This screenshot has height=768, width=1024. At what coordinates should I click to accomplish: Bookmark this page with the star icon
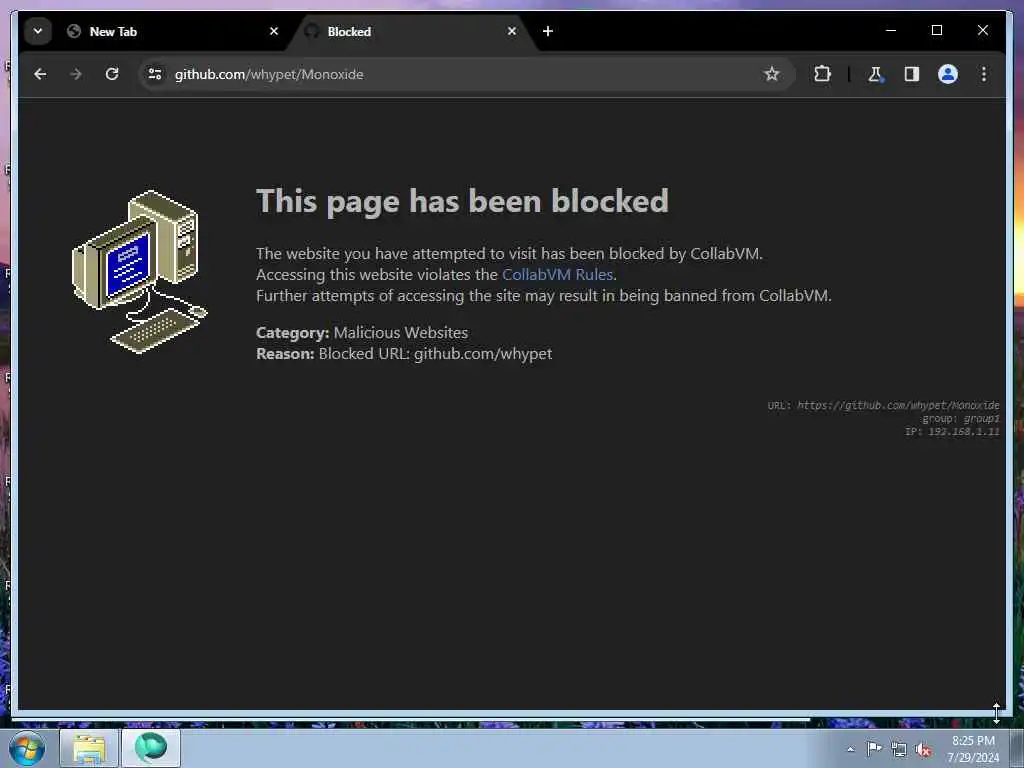coord(772,74)
